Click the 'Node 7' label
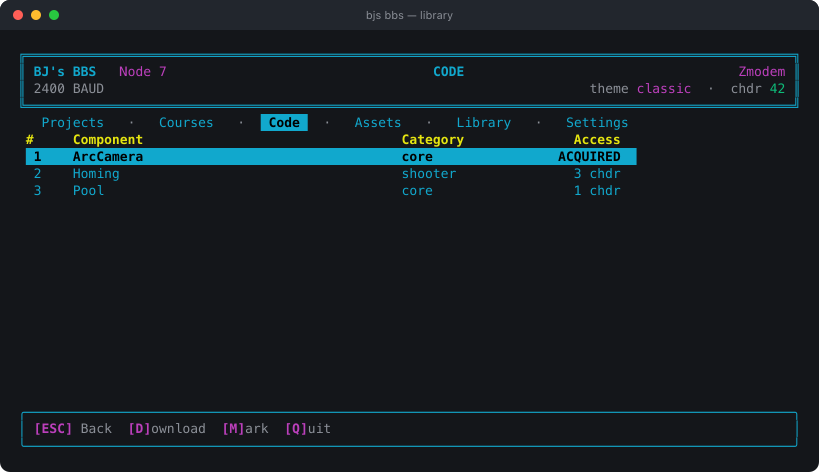This screenshot has width=819, height=472. [143, 72]
